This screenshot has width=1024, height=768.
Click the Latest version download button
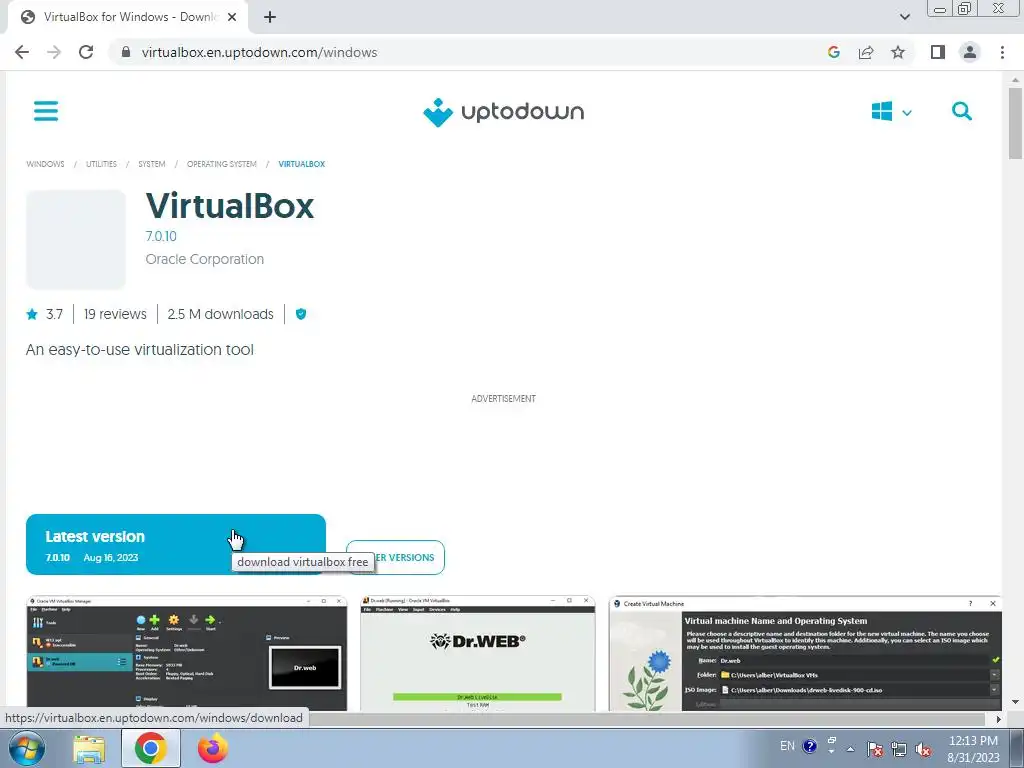pos(176,545)
